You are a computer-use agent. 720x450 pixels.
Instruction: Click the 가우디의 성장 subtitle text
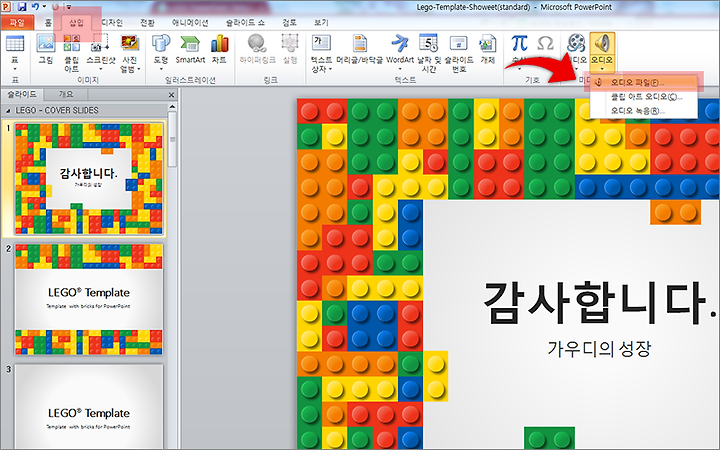(x=599, y=349)
